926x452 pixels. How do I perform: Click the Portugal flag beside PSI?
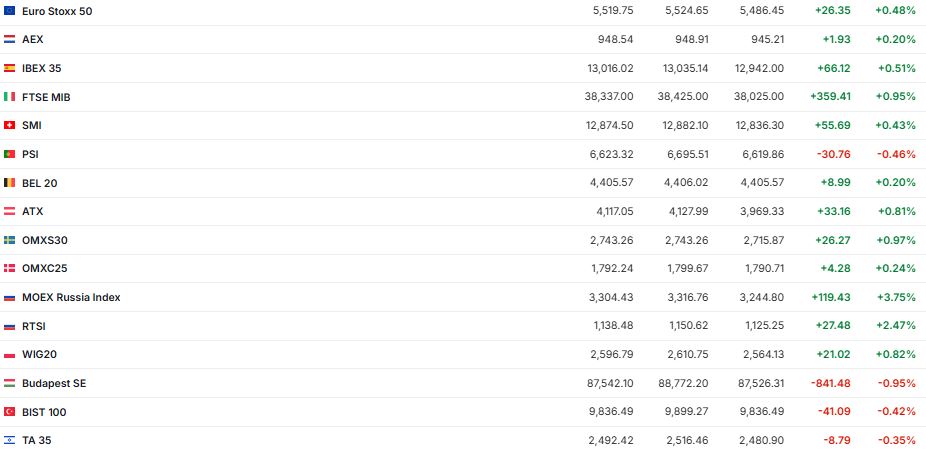click(9, 154)
